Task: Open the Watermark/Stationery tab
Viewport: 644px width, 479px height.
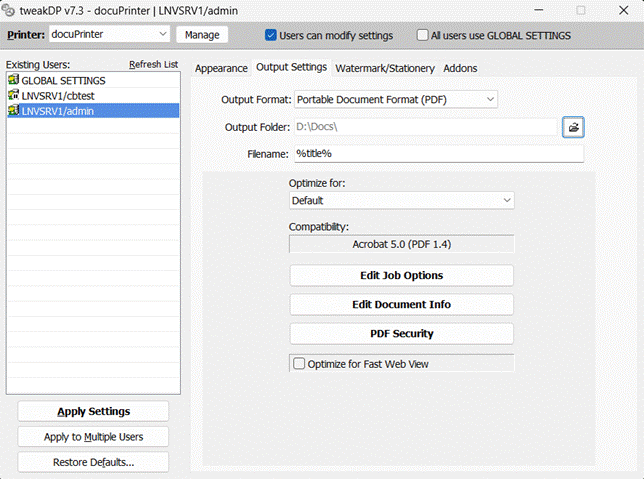Action: [x=385, y=68]
